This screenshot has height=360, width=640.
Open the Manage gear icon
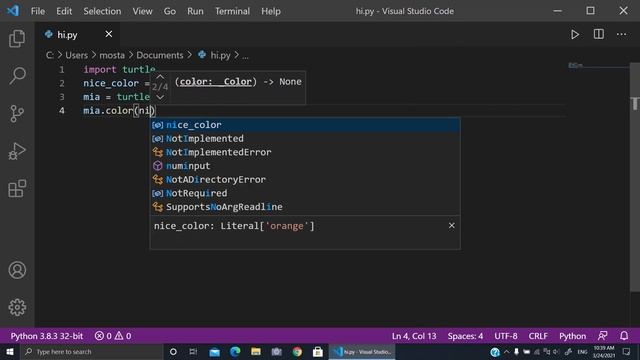[x=17, y=307]
